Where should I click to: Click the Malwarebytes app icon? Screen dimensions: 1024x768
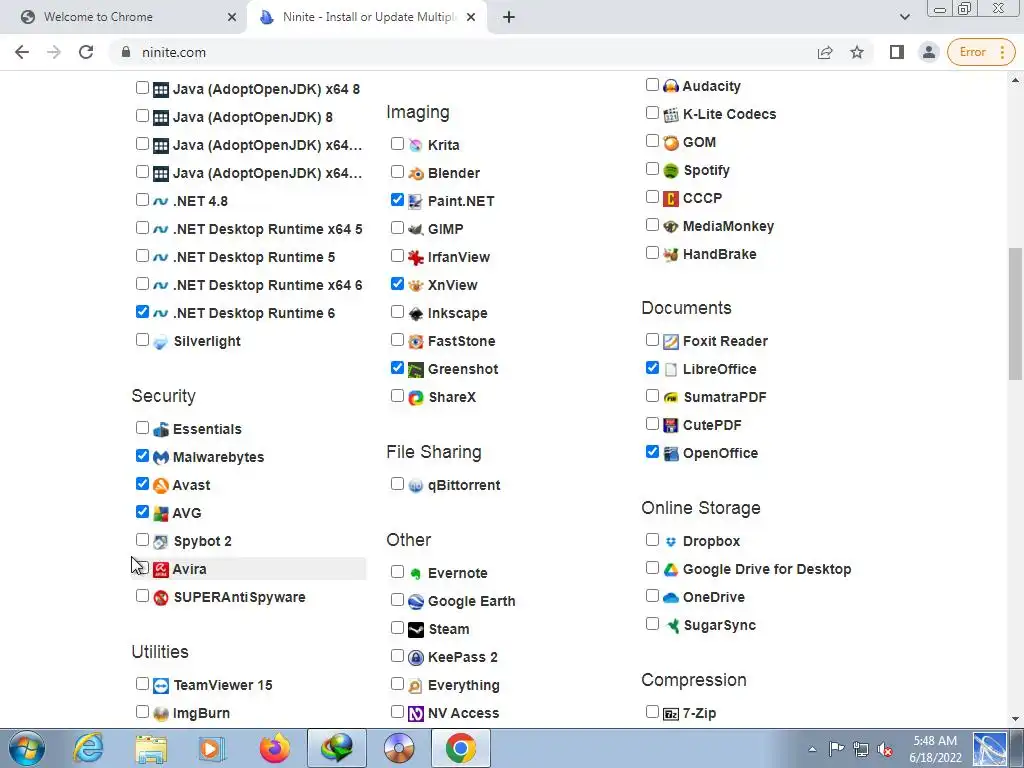point(161,457)
